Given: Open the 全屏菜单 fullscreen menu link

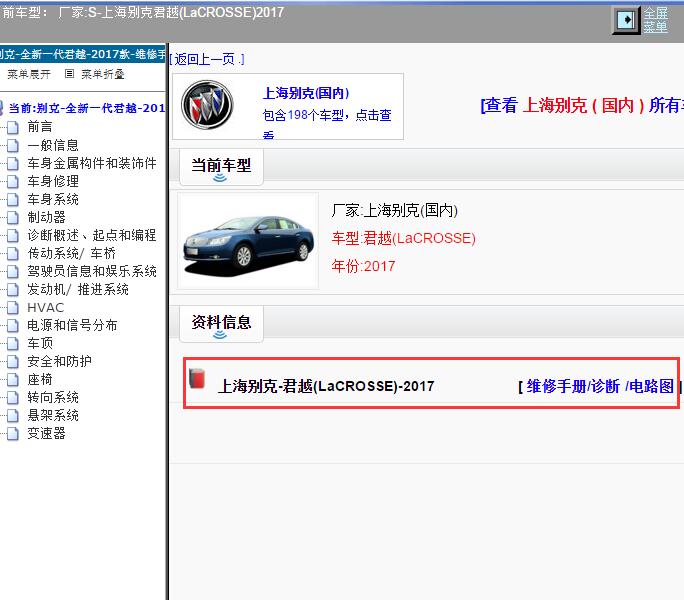Looking at the screenshot, I should pos(655,20).
